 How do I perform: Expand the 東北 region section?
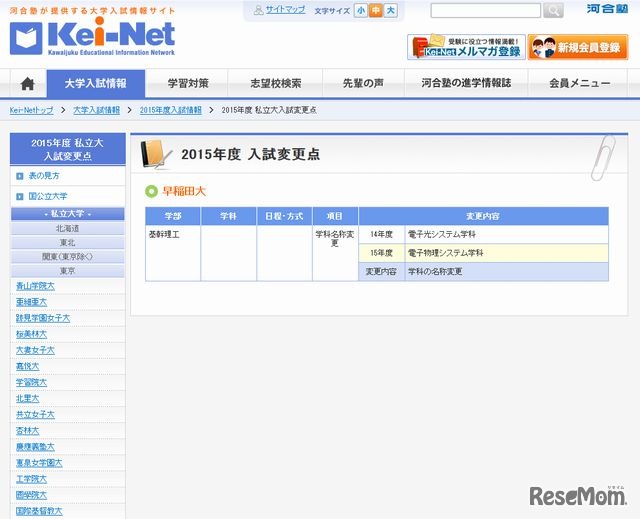[x=68, y=243]
